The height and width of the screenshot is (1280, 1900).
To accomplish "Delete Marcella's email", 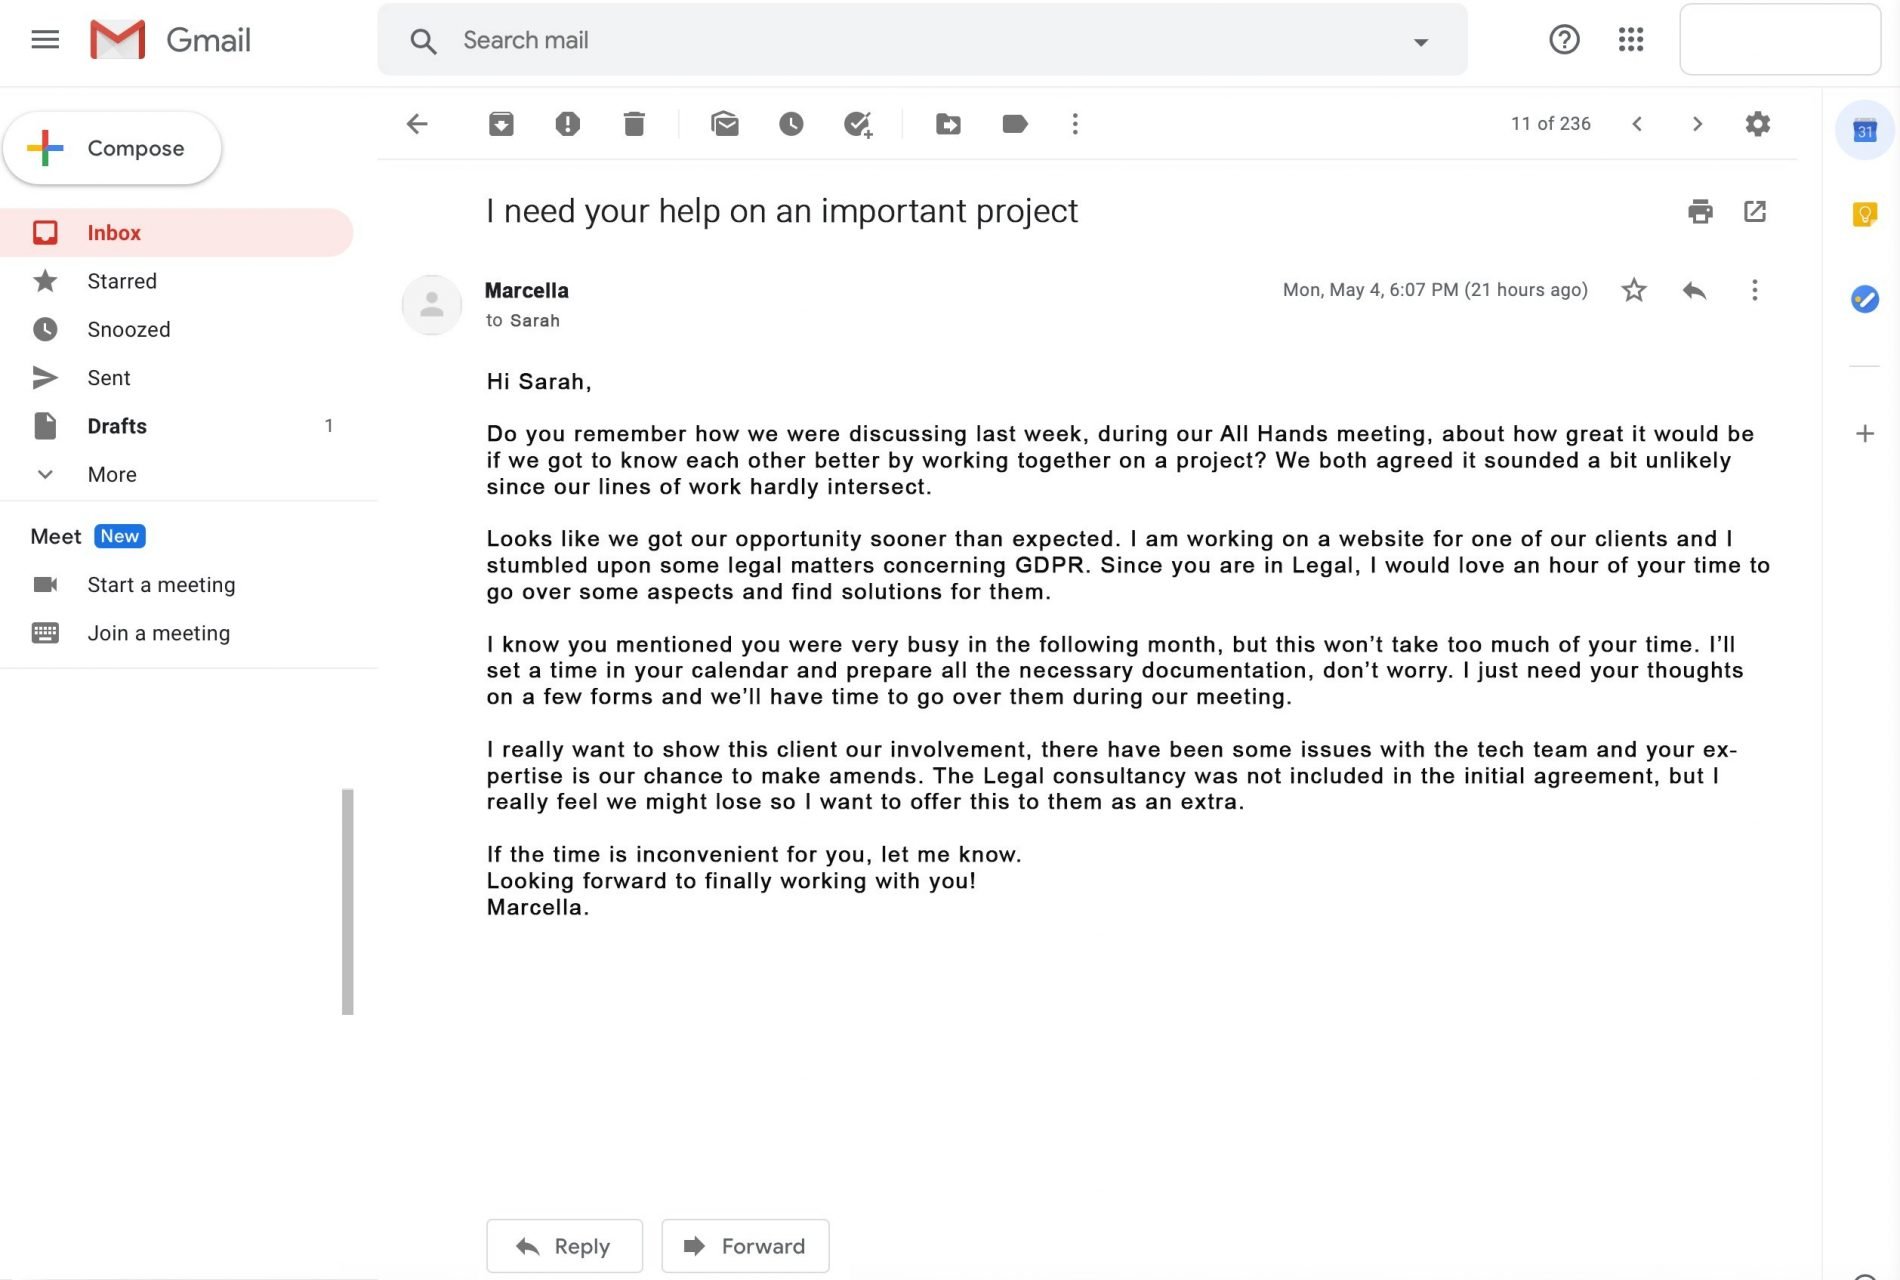I will 633,123.
